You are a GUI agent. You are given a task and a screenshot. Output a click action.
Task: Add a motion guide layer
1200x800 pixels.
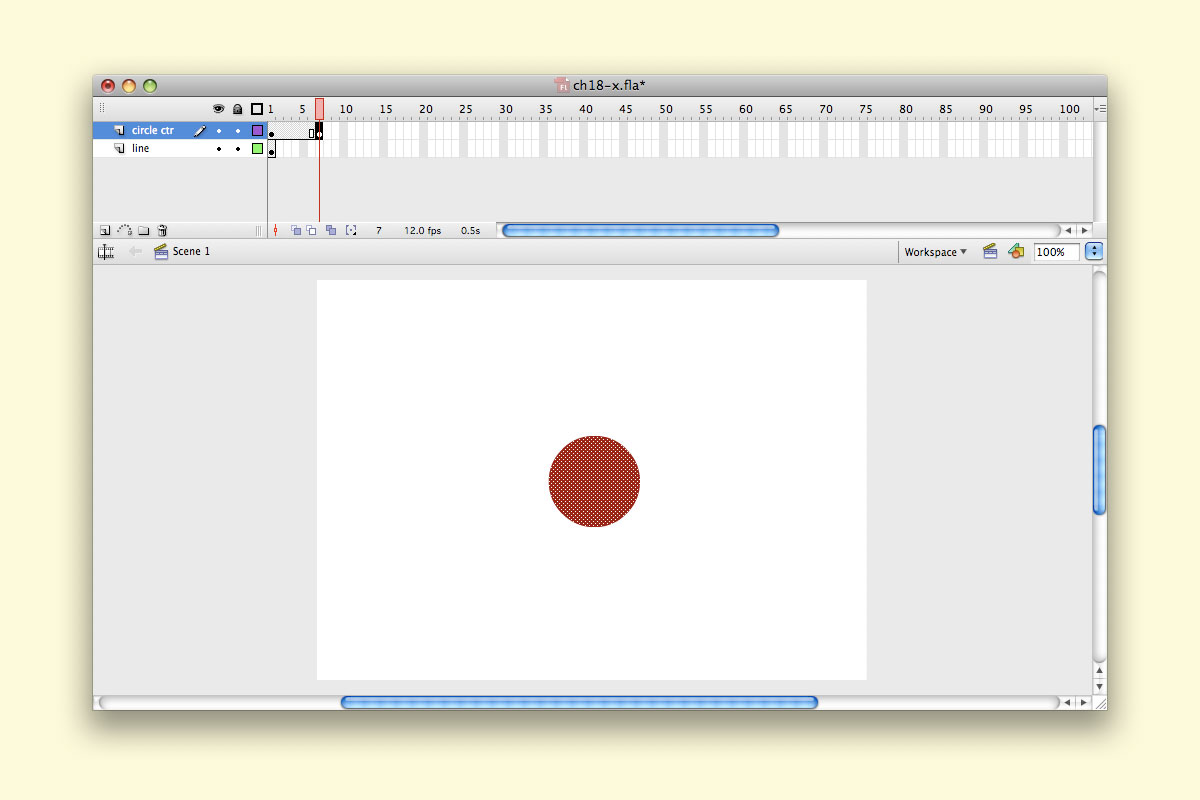(x=124, y=230)
